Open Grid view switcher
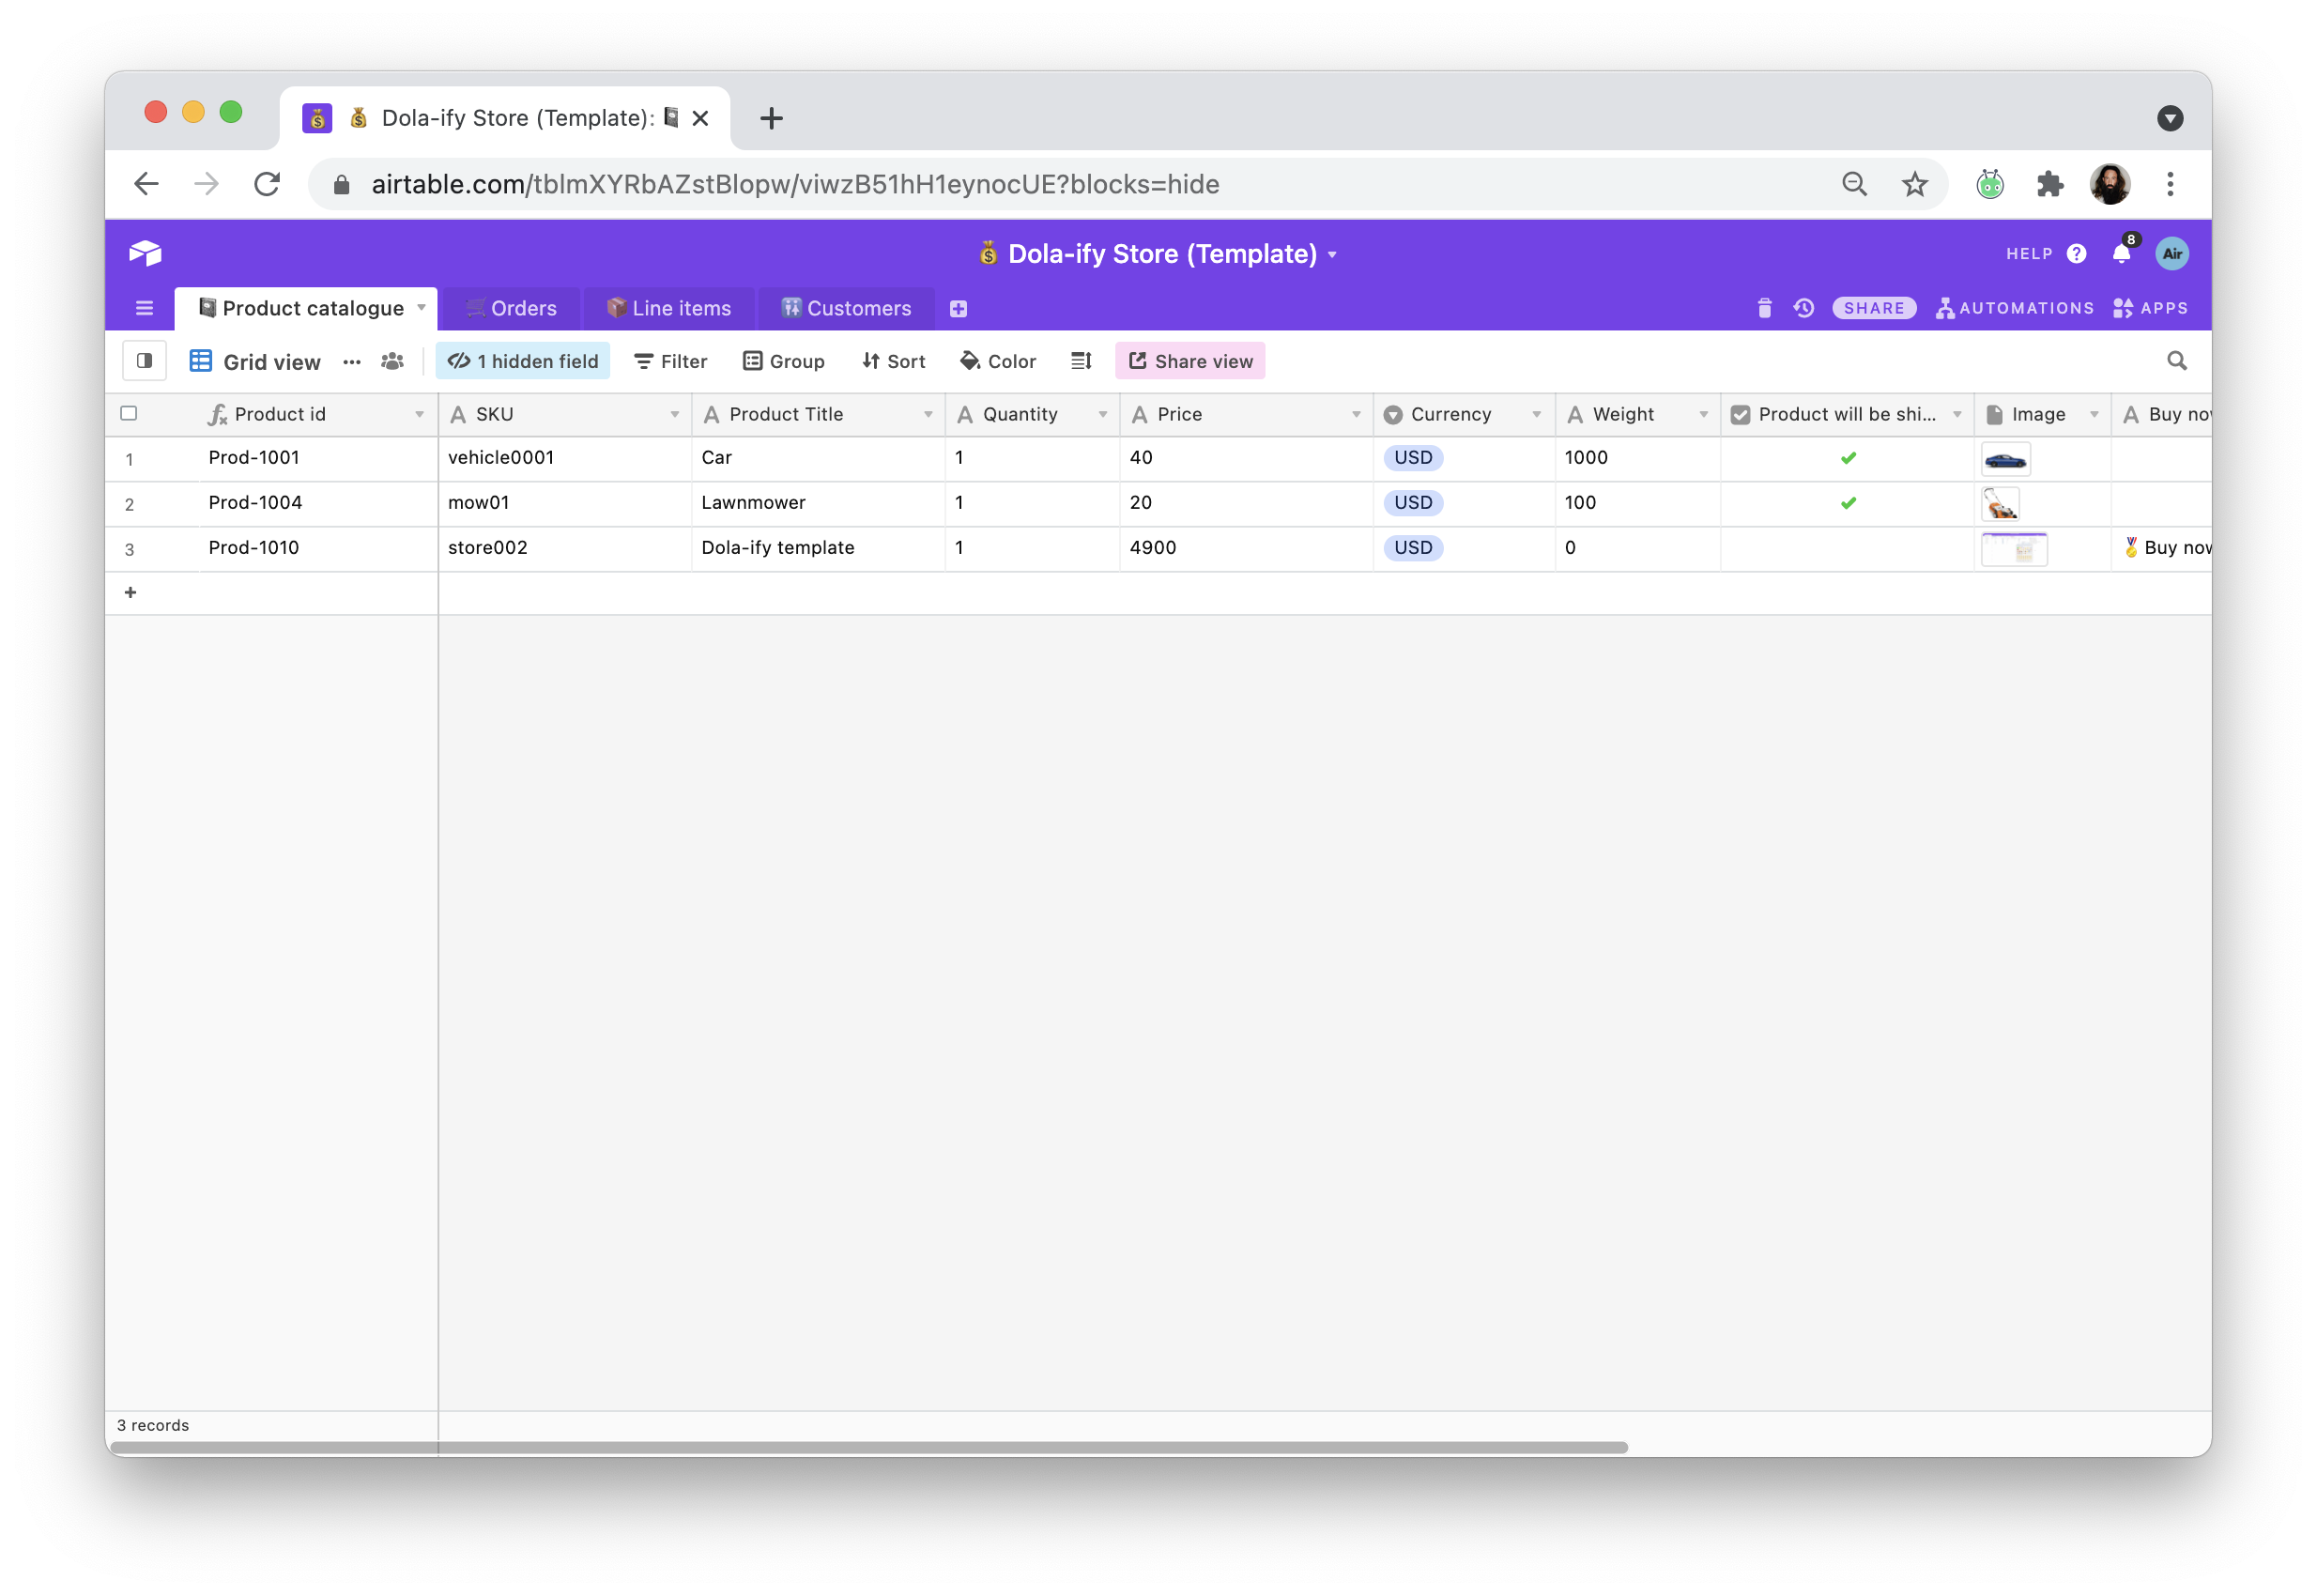The image size is (2317, 1596). 255,362
